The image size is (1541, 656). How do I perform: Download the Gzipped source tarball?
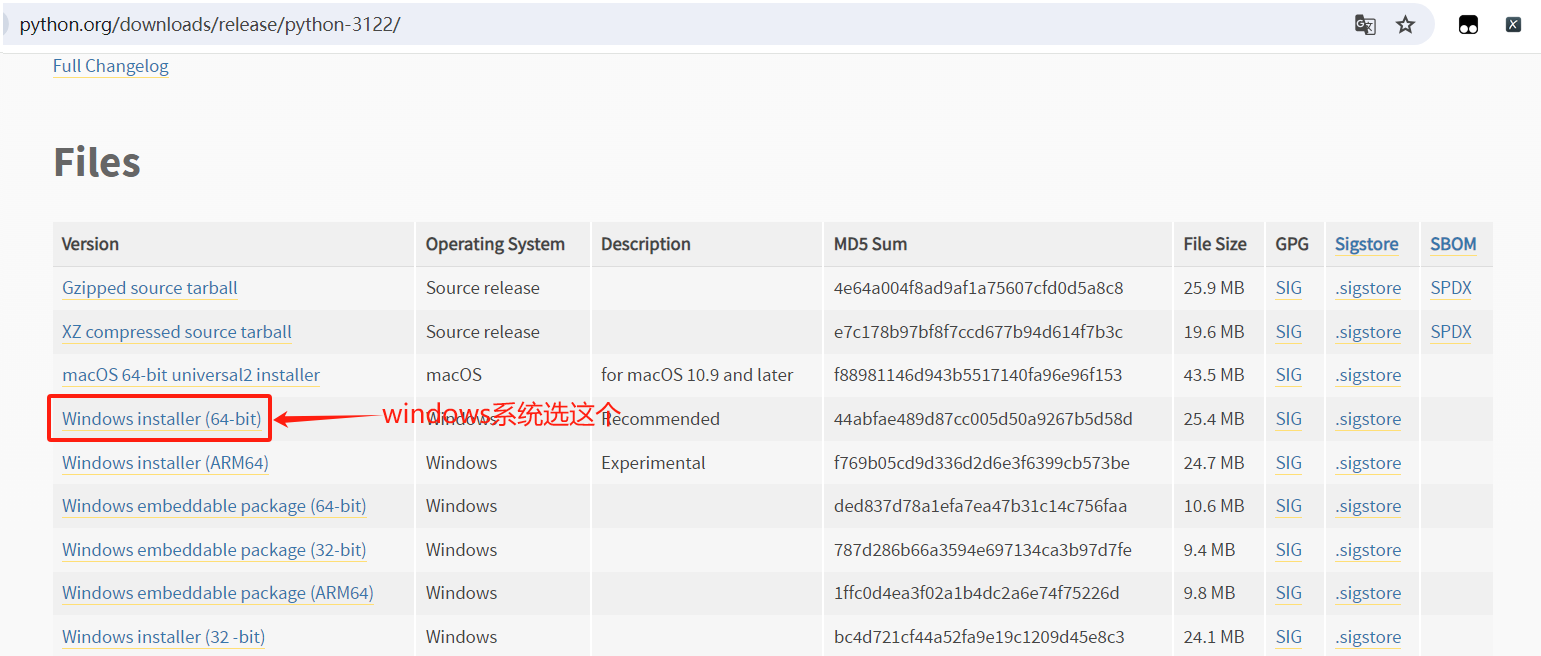150,288
